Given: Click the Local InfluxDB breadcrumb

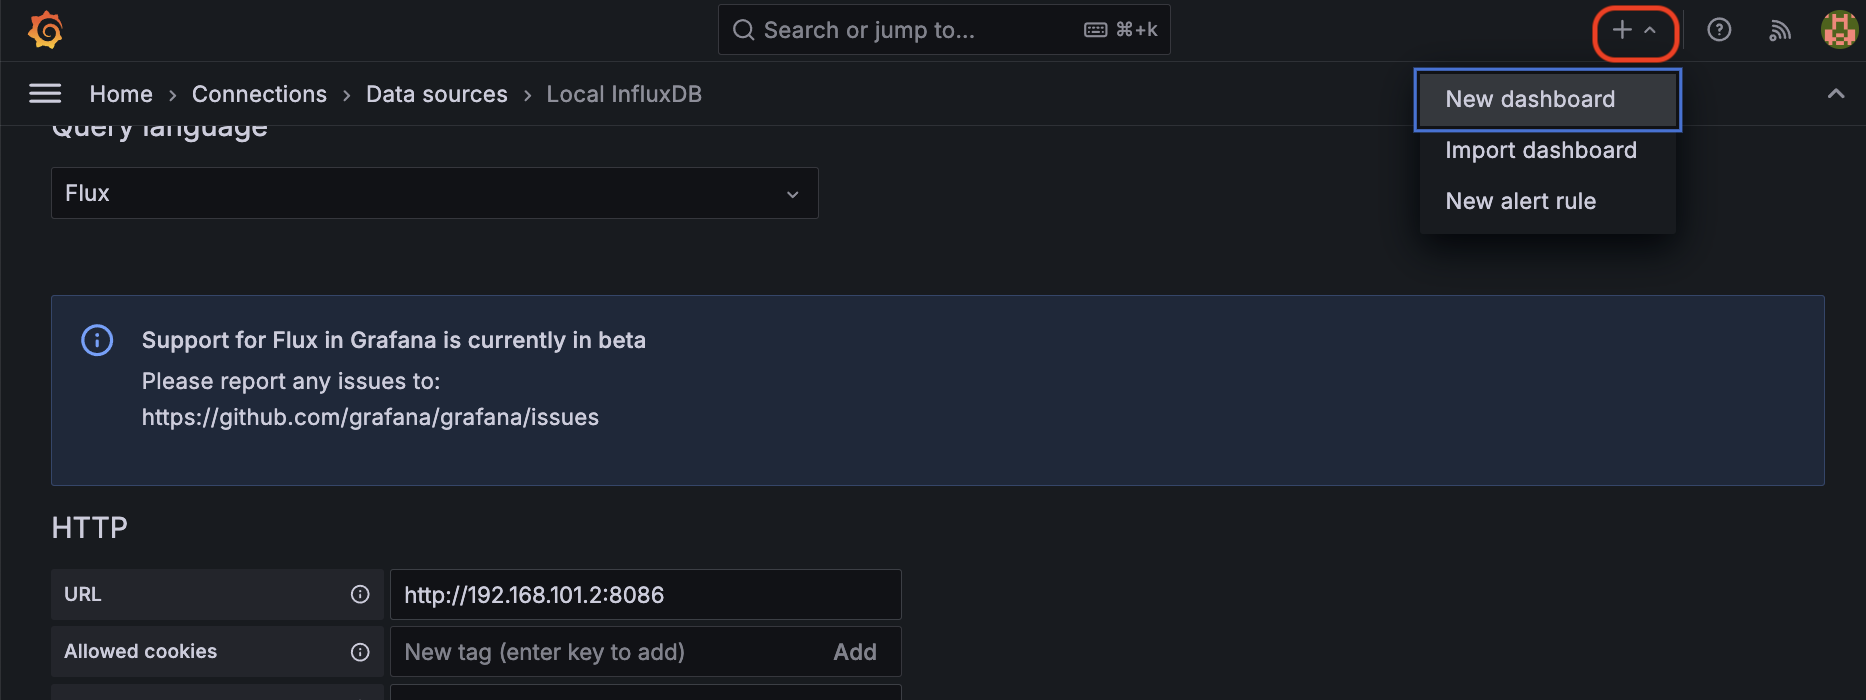Looking at the screenshot, I should point(624,94).
